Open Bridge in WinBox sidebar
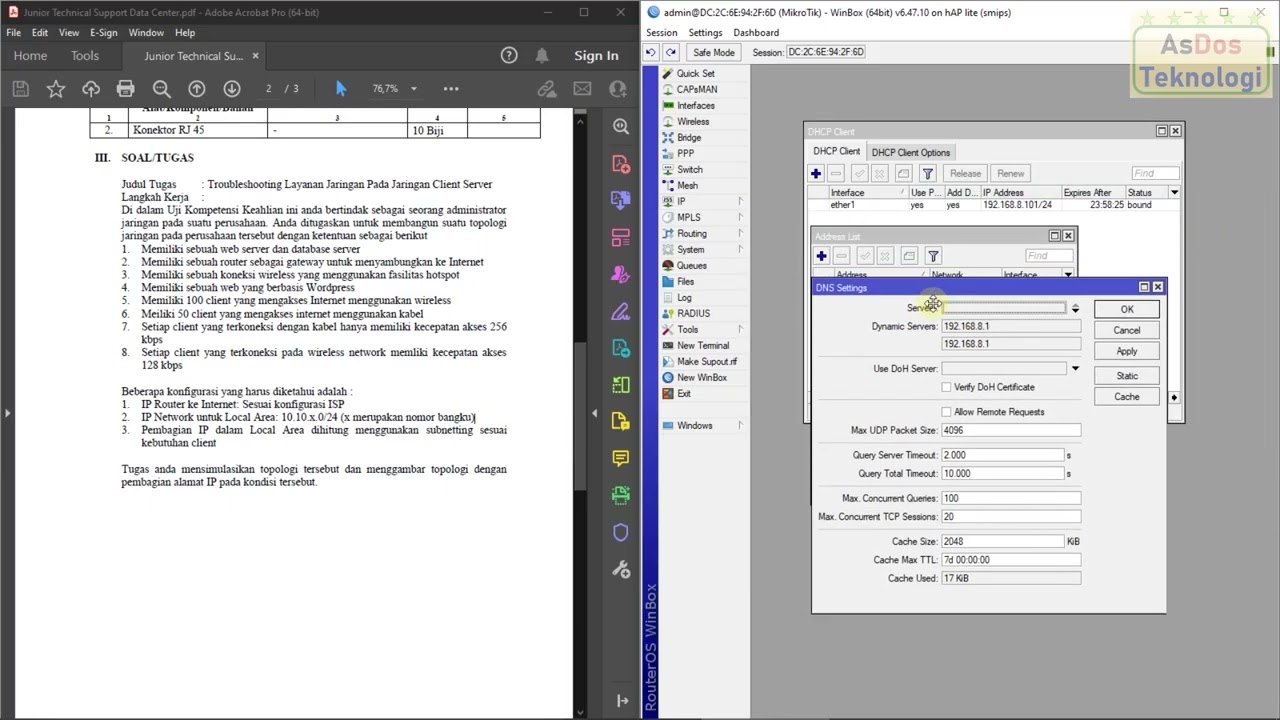 pos(689,138)
